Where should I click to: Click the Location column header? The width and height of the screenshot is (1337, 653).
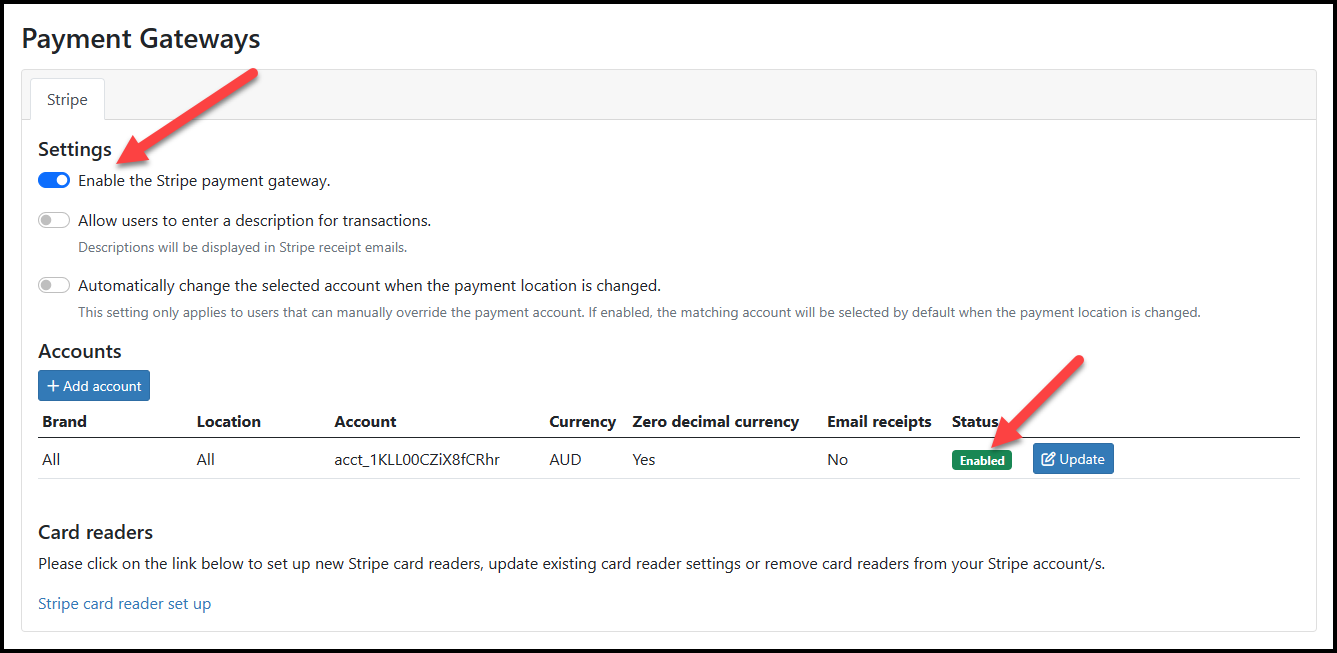pyautogui.click(x=229, y=422)
